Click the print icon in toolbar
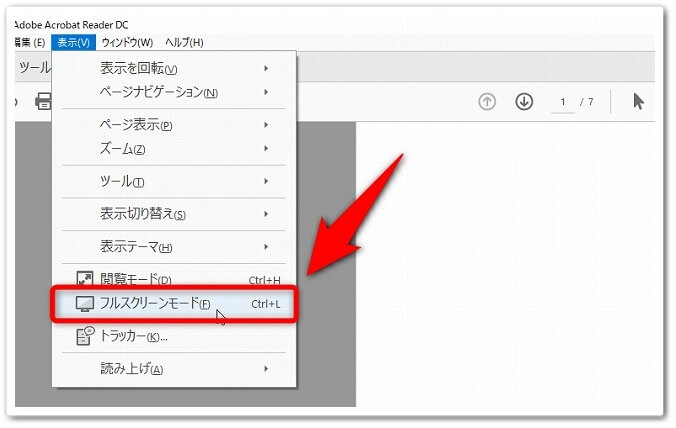The width and height of the screenshot is (676, 428). click(x=43, y=101)
